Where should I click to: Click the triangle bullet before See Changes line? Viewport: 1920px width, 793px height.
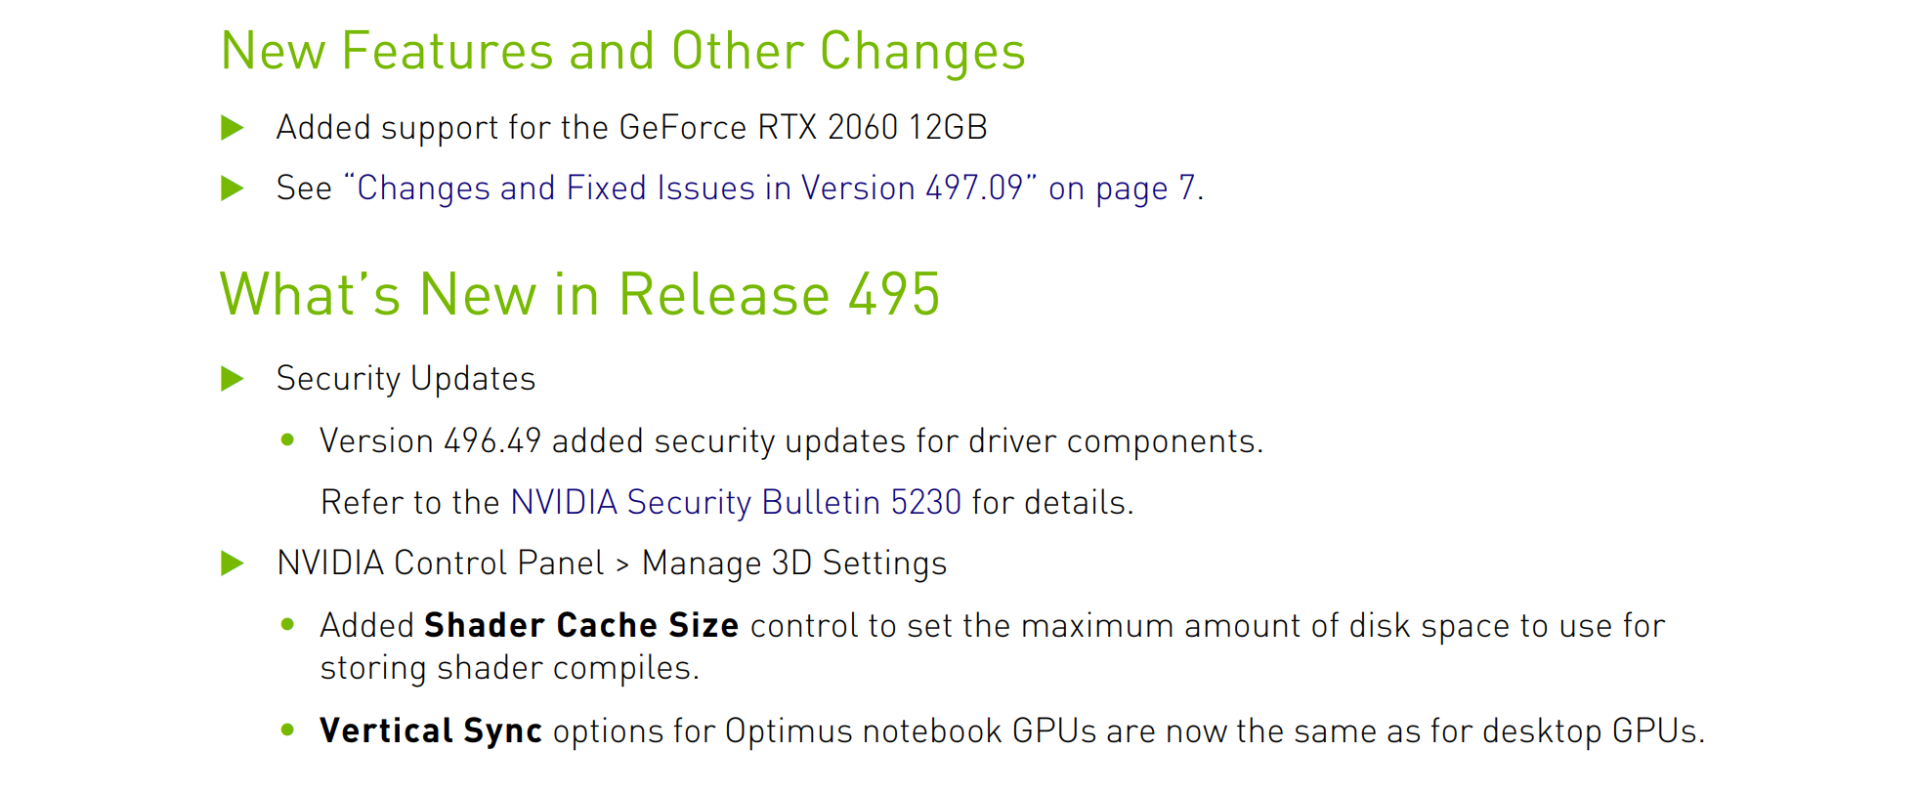click(232, 188)
